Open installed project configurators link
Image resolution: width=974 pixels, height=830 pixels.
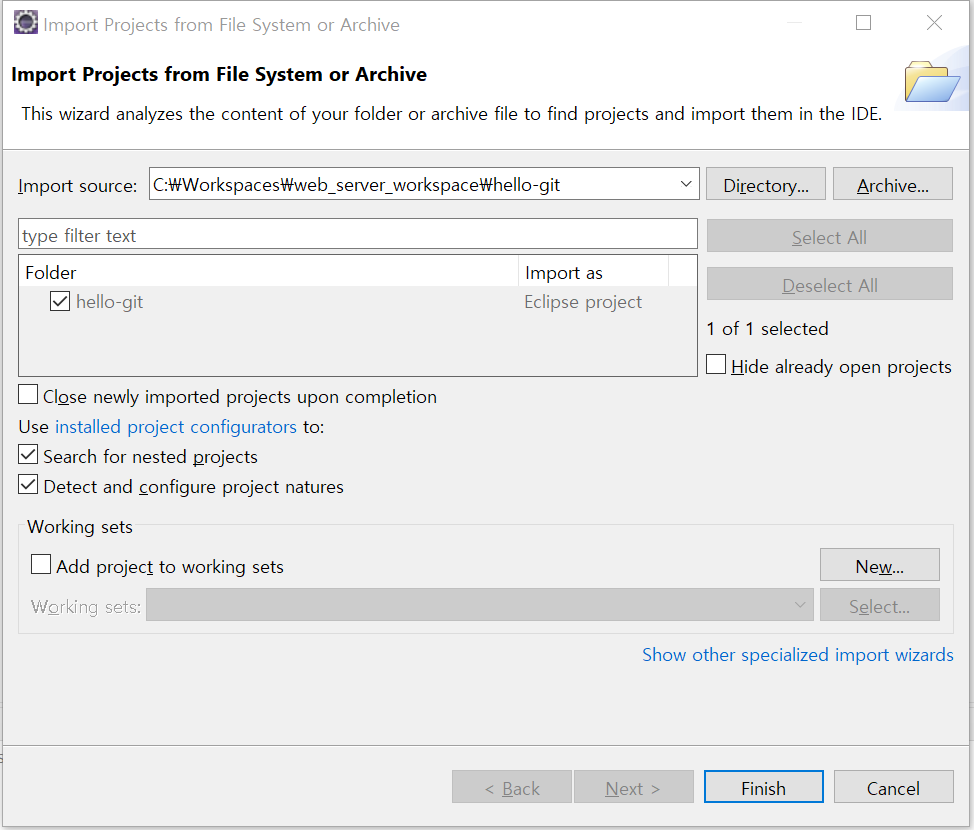pos(176,427)
